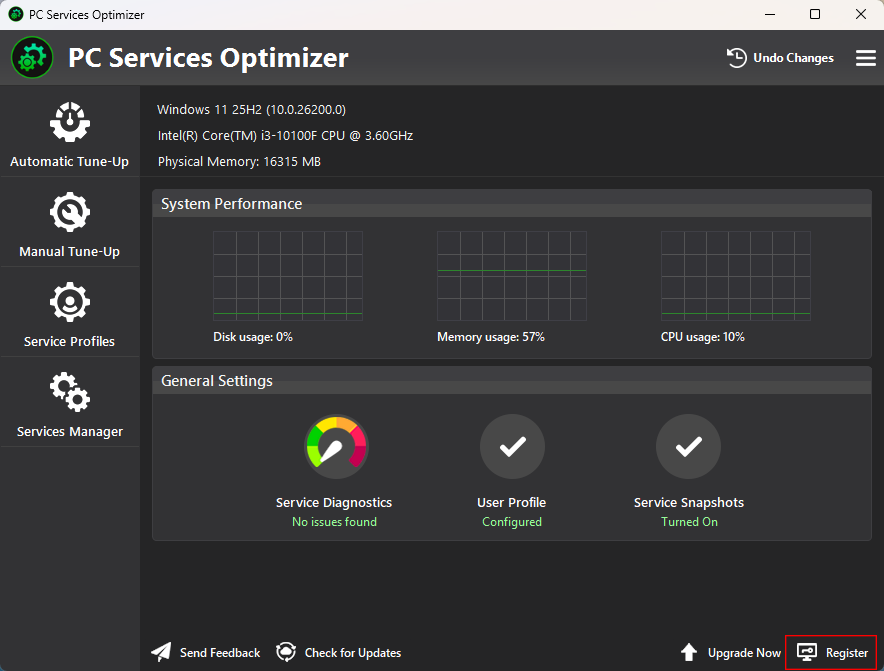The width and height of the screenshot is (884, 671).
Task: Click the Upgrade Now arrow icon
Action: click(689, 652)
